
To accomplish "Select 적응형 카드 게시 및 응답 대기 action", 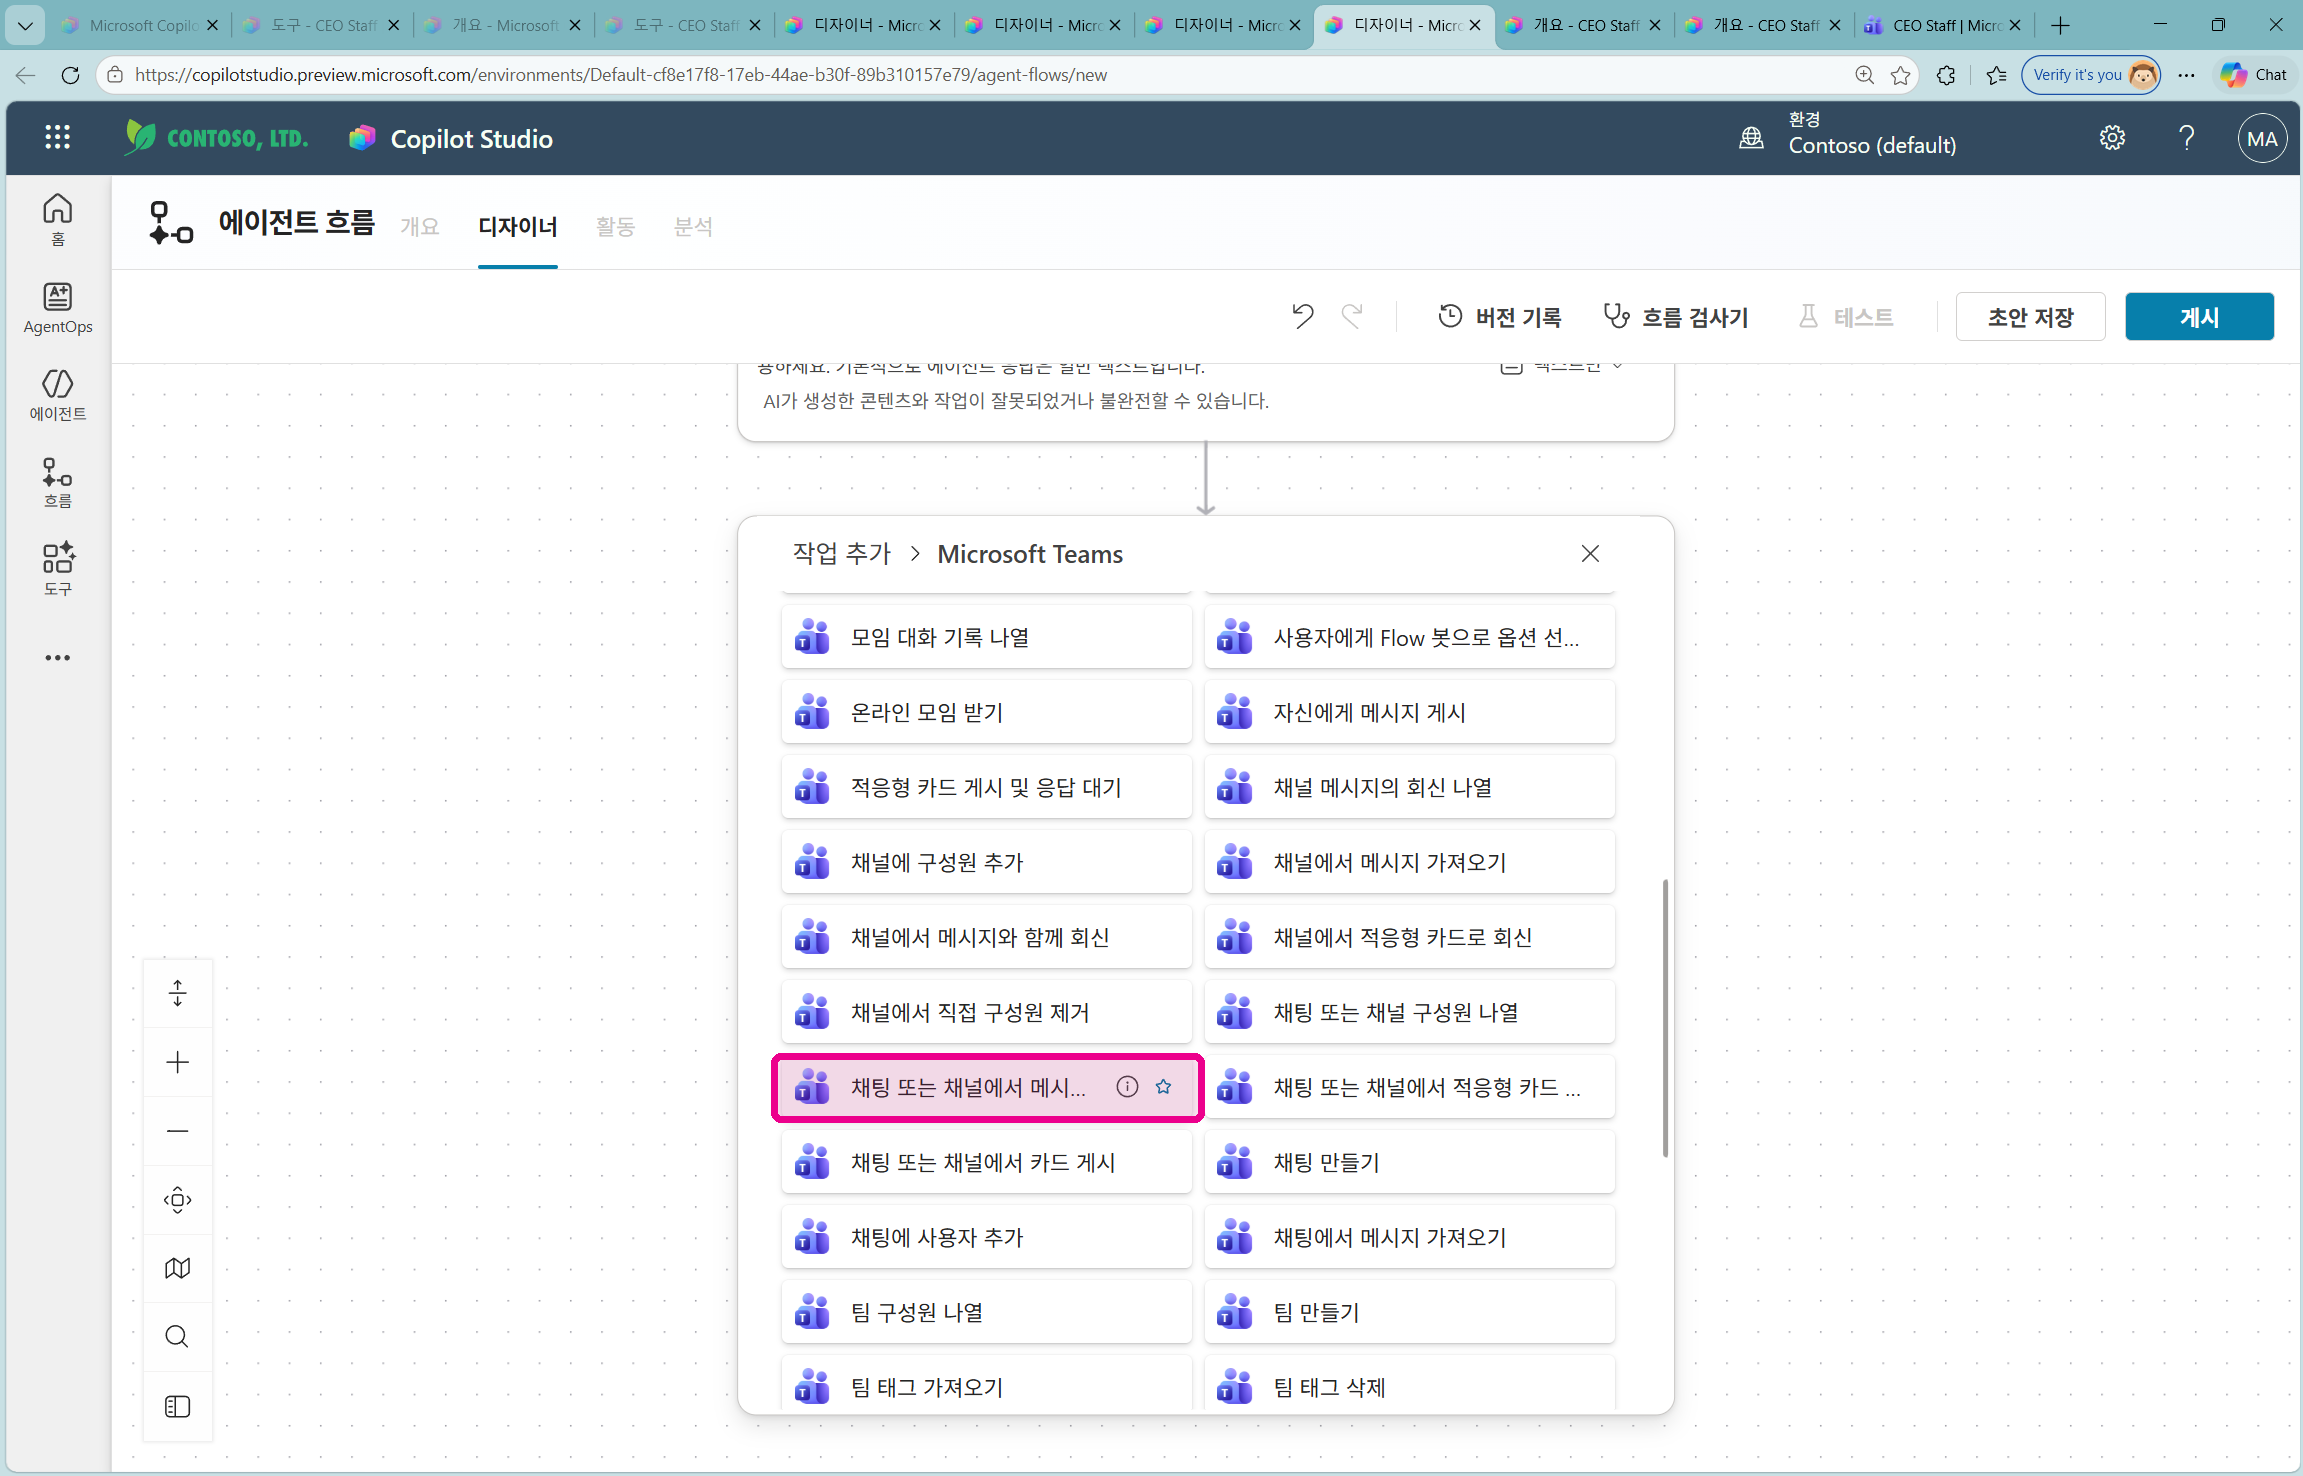I will pos(987,787).
